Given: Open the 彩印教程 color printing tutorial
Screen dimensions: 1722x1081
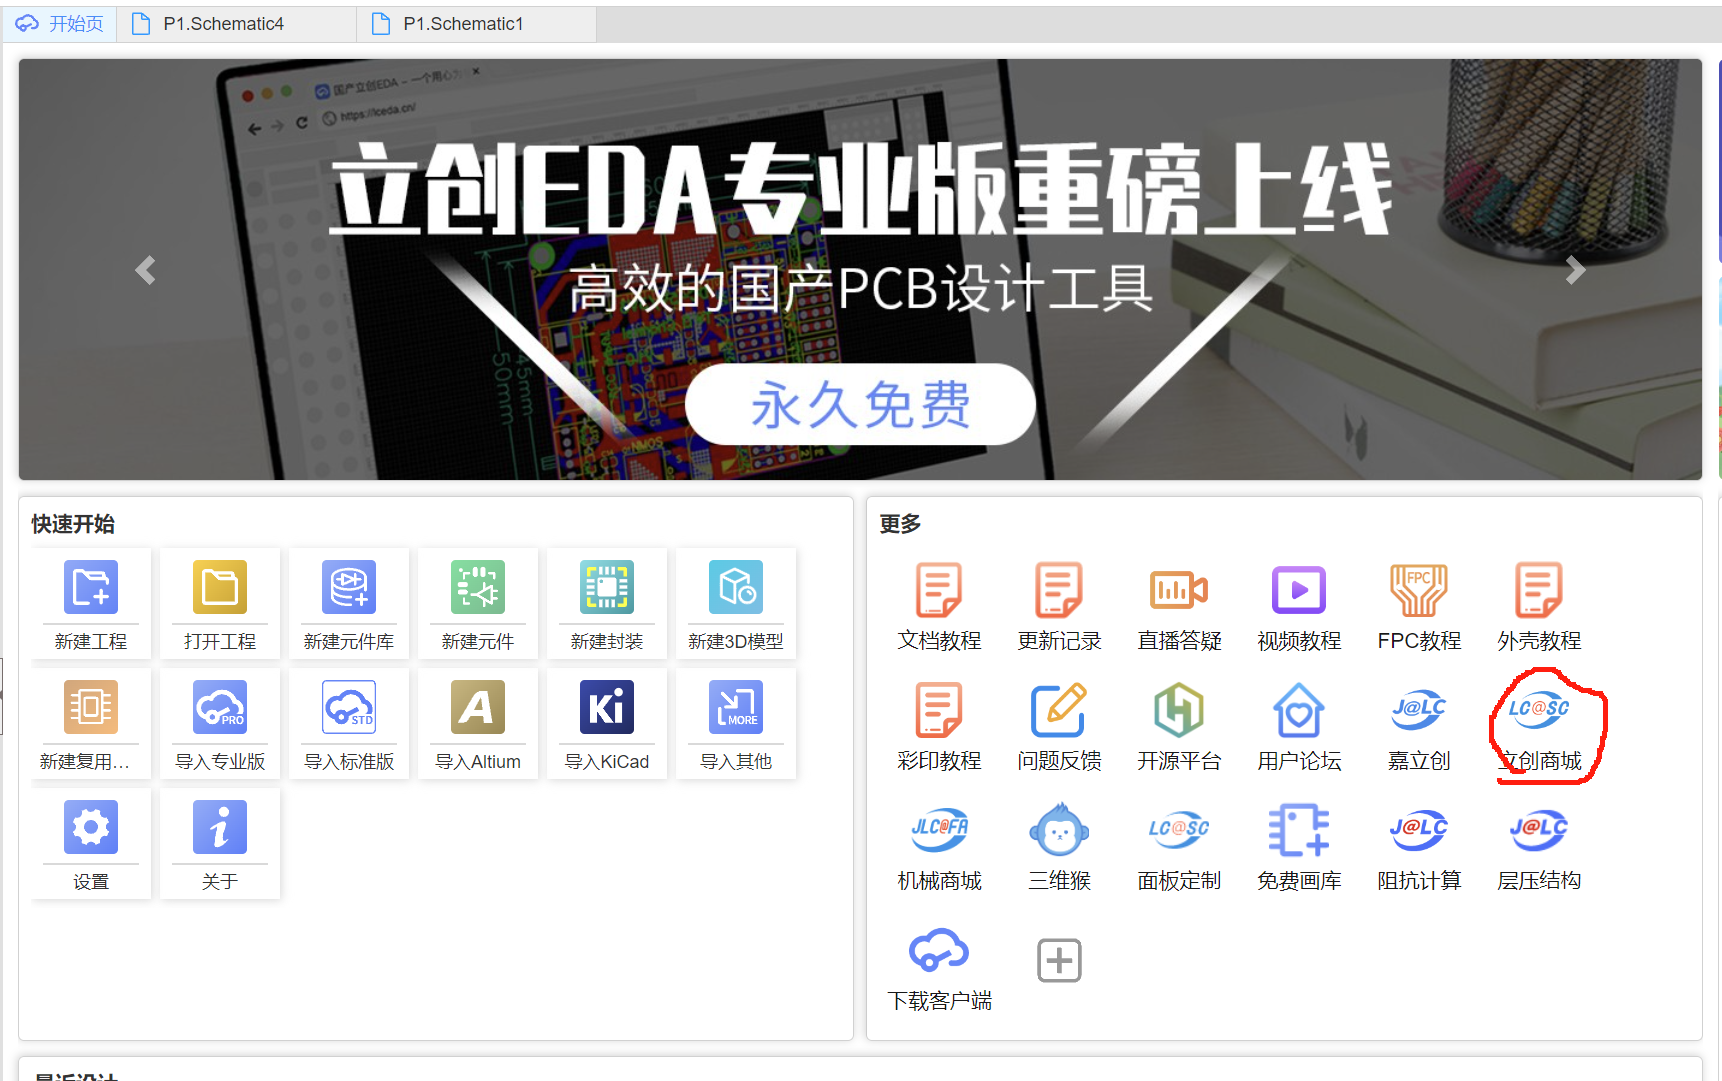Looking at the screenshot, I should coord(939,710).
